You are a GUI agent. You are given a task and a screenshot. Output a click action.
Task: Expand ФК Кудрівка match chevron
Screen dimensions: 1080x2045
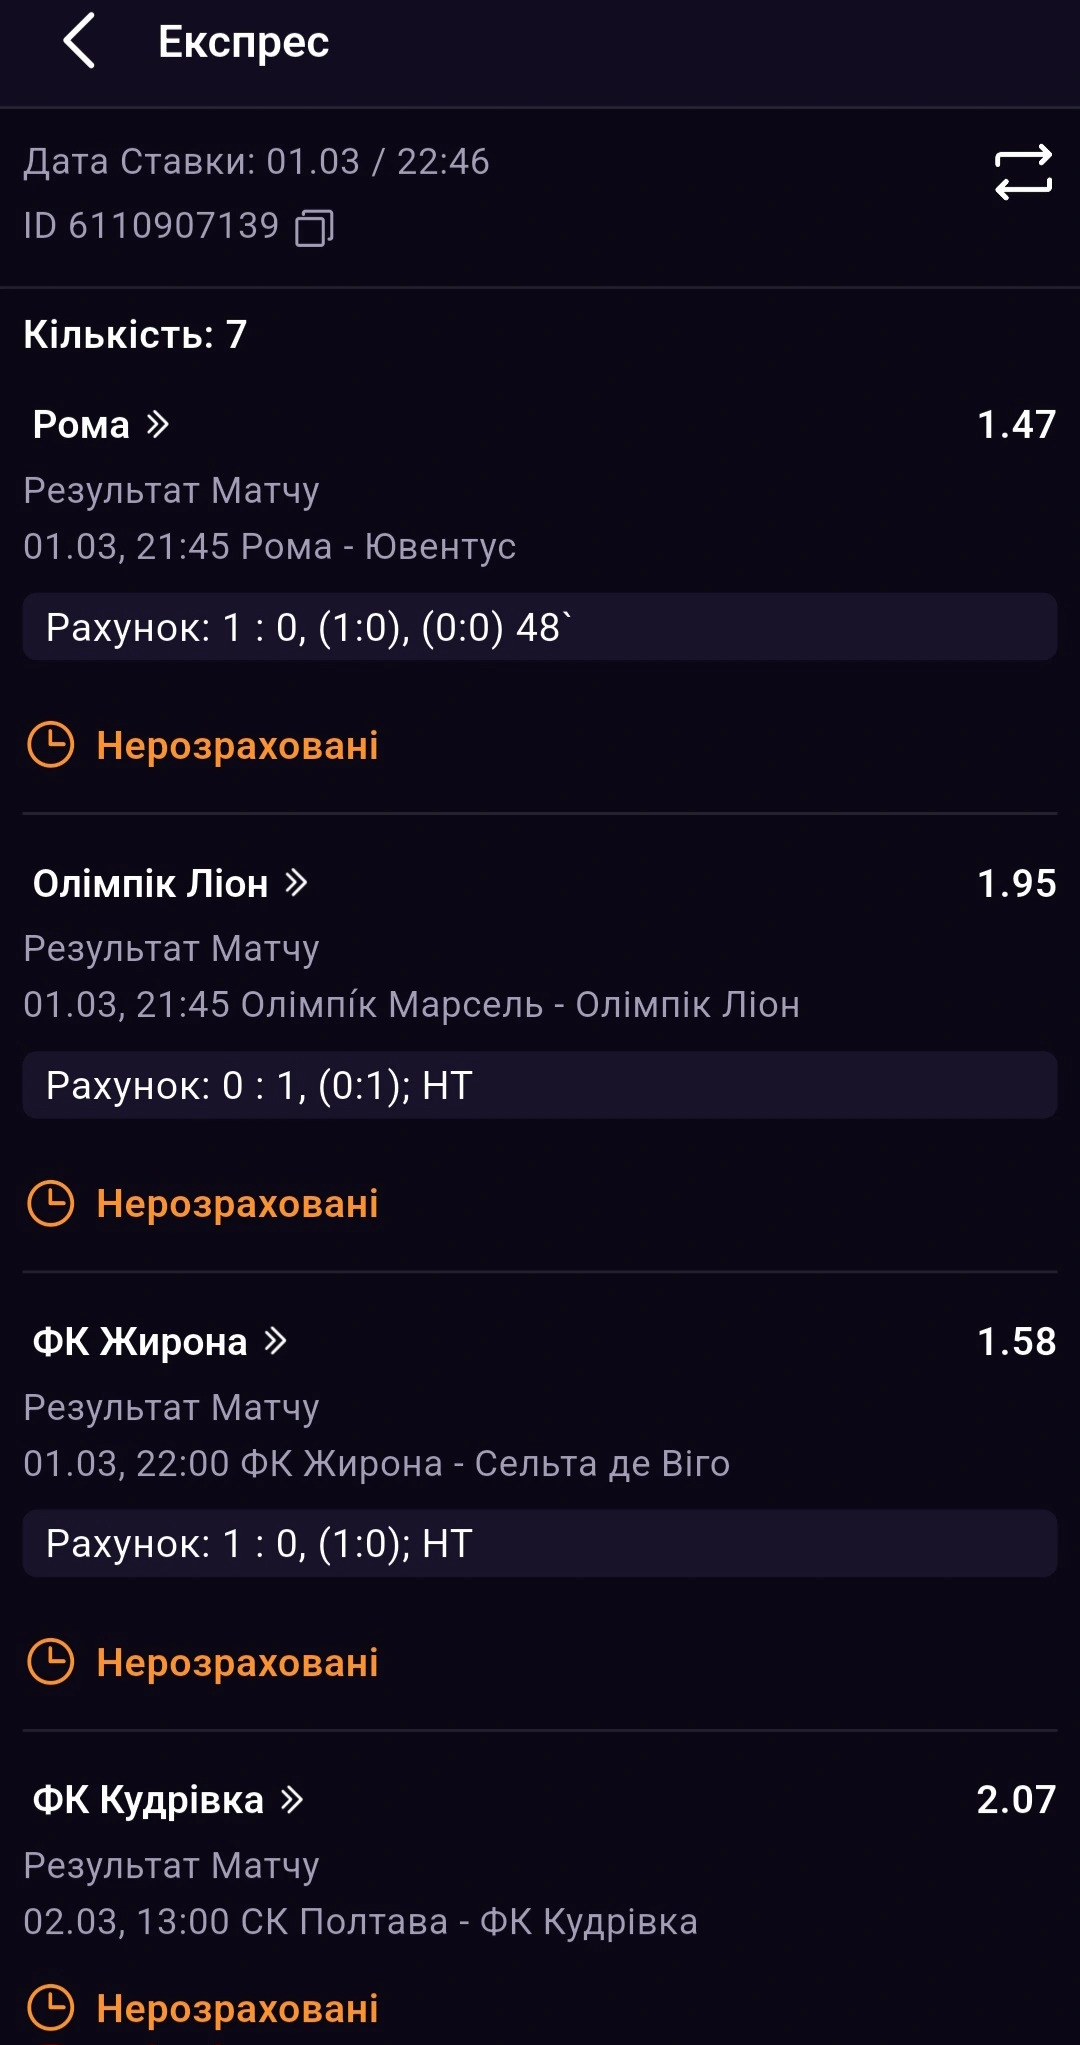pyautogui.click(x=292, y=1799)
